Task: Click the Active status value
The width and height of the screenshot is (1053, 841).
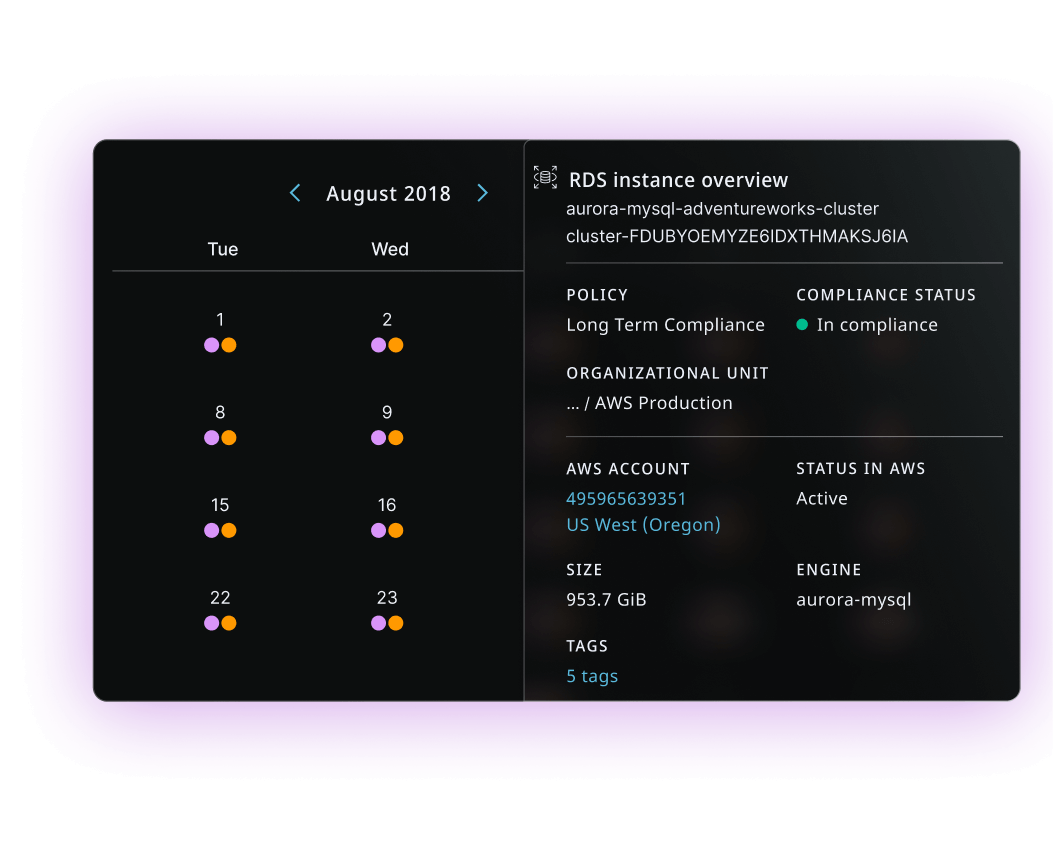Action: point(822,498)
